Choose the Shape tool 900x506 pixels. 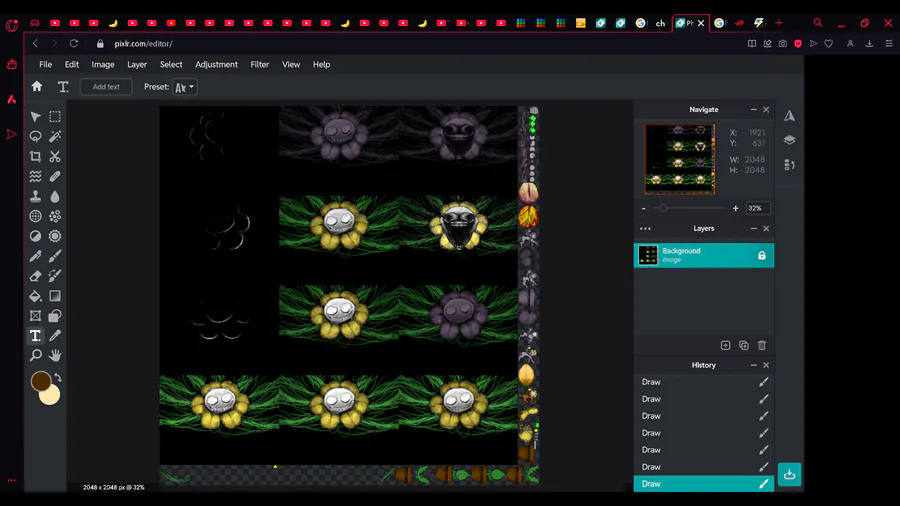(x=55, y=316)
